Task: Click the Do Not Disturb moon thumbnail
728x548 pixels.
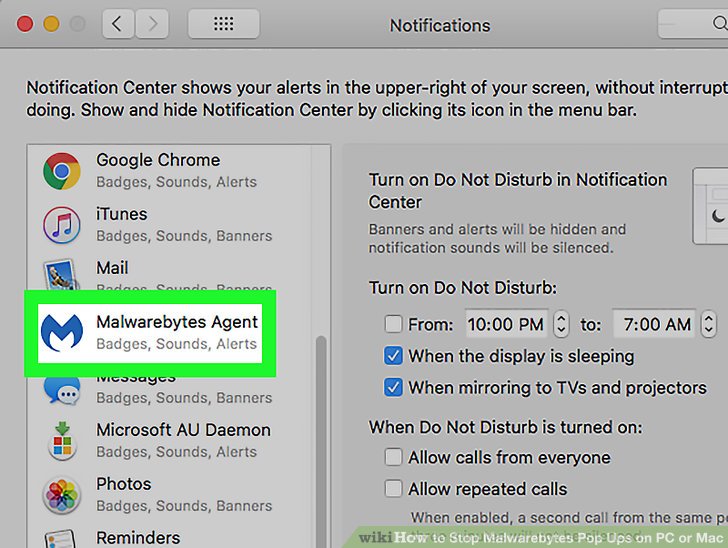Action: point(710,206)
